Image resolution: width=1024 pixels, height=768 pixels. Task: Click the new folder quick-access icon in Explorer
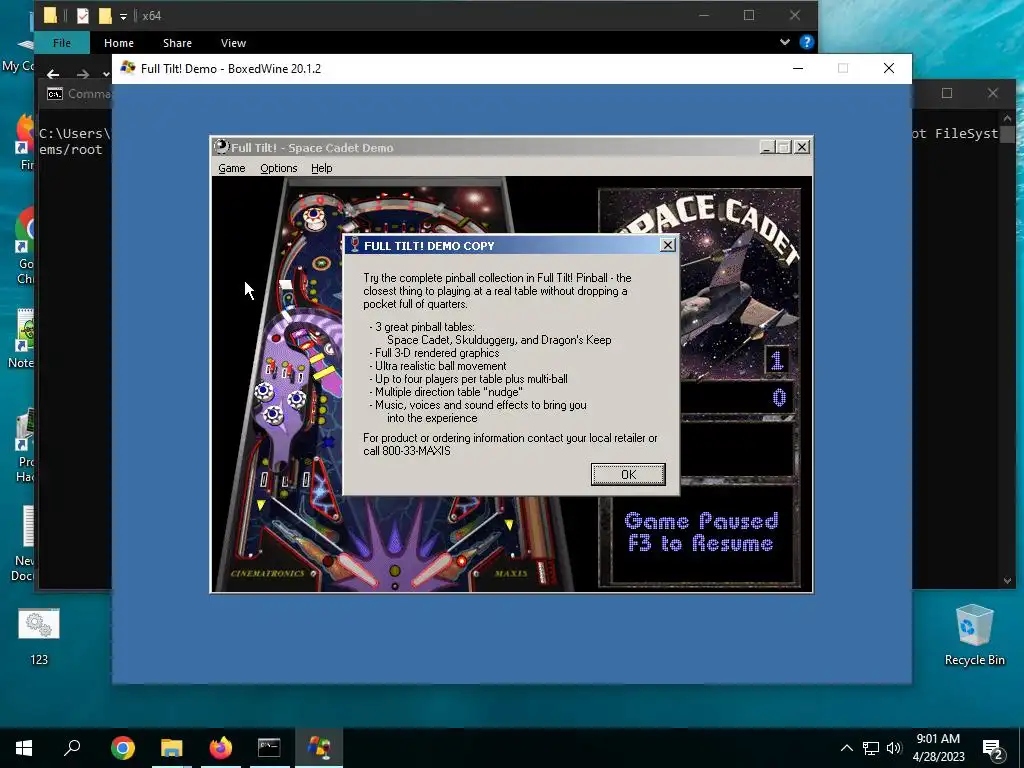click(105, 16)
